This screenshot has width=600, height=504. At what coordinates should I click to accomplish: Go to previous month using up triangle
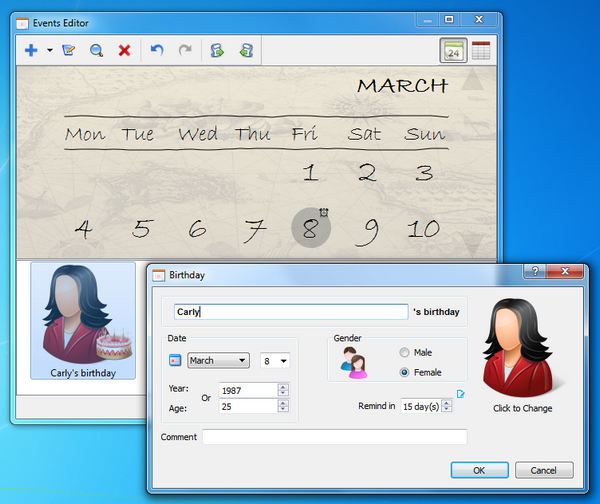coord(472,79)
